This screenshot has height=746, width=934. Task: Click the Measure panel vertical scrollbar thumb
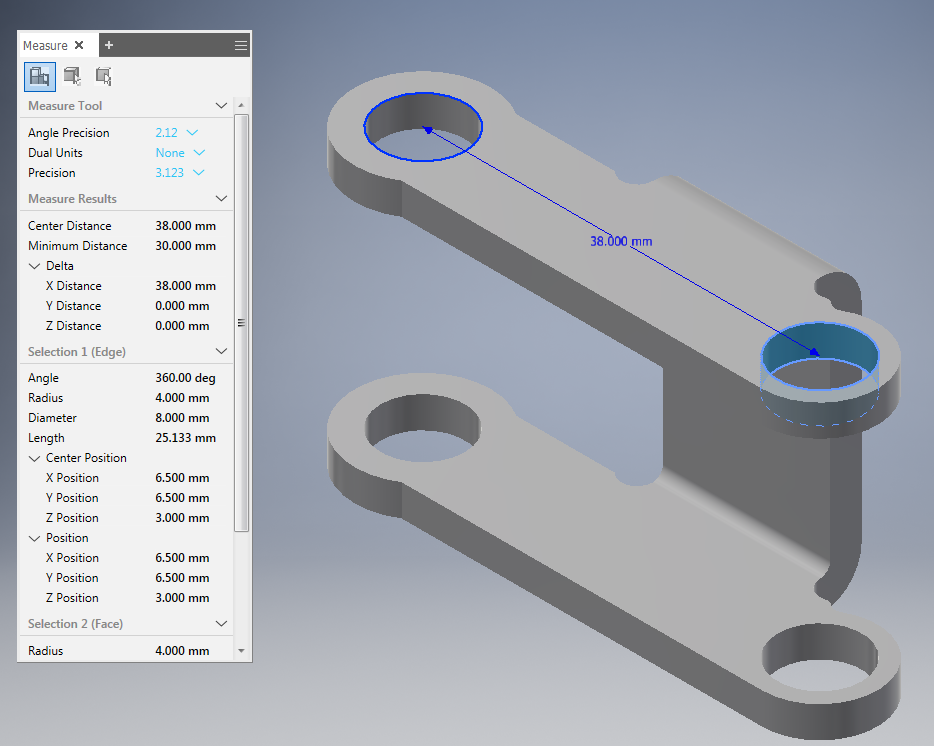click(241, 322)
